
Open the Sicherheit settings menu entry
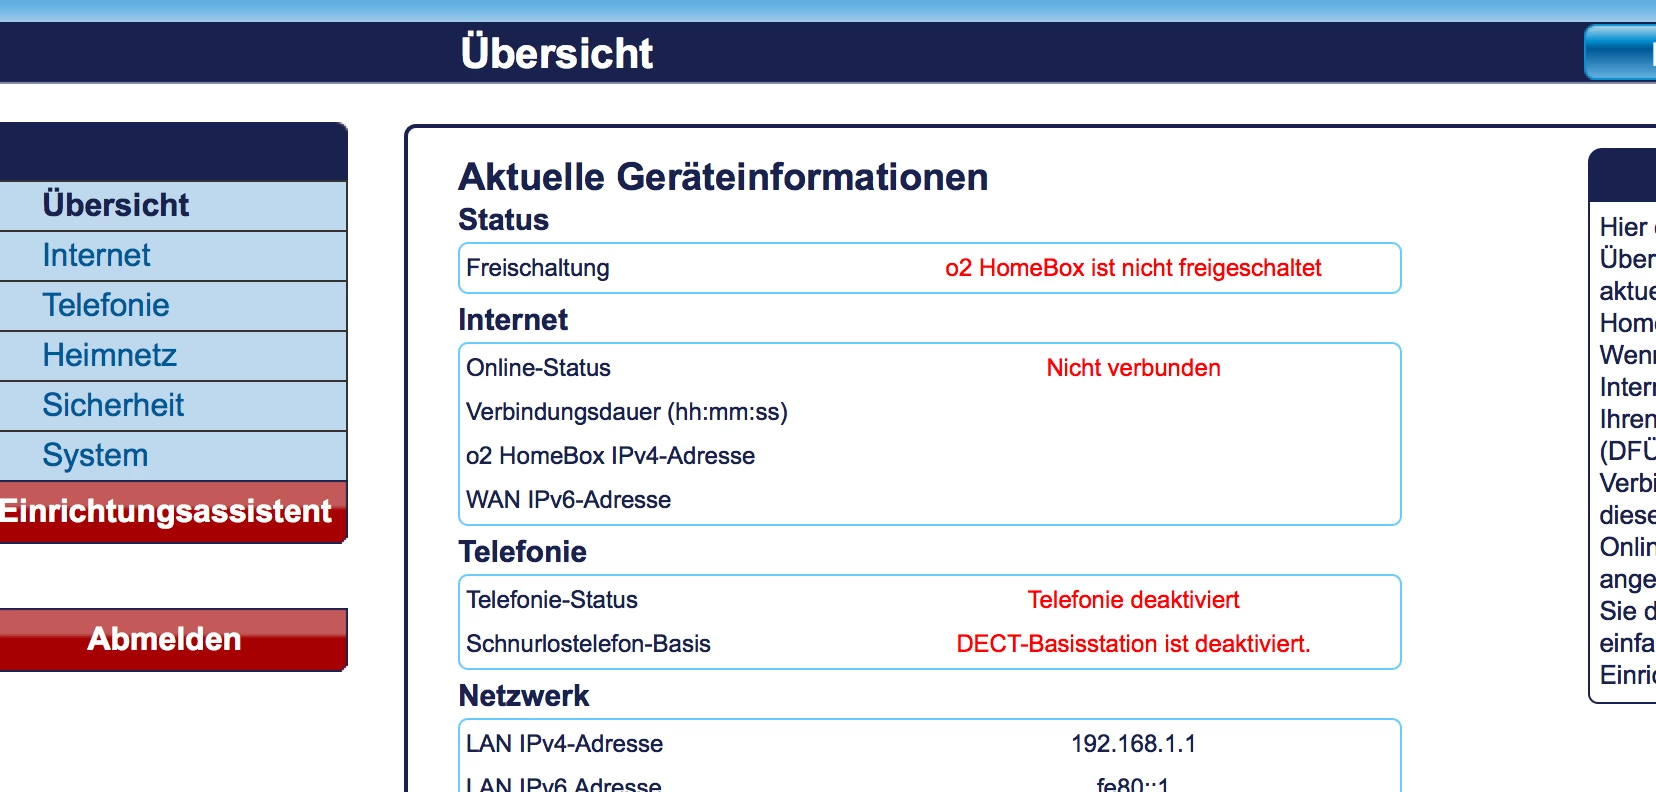(173, 405)
